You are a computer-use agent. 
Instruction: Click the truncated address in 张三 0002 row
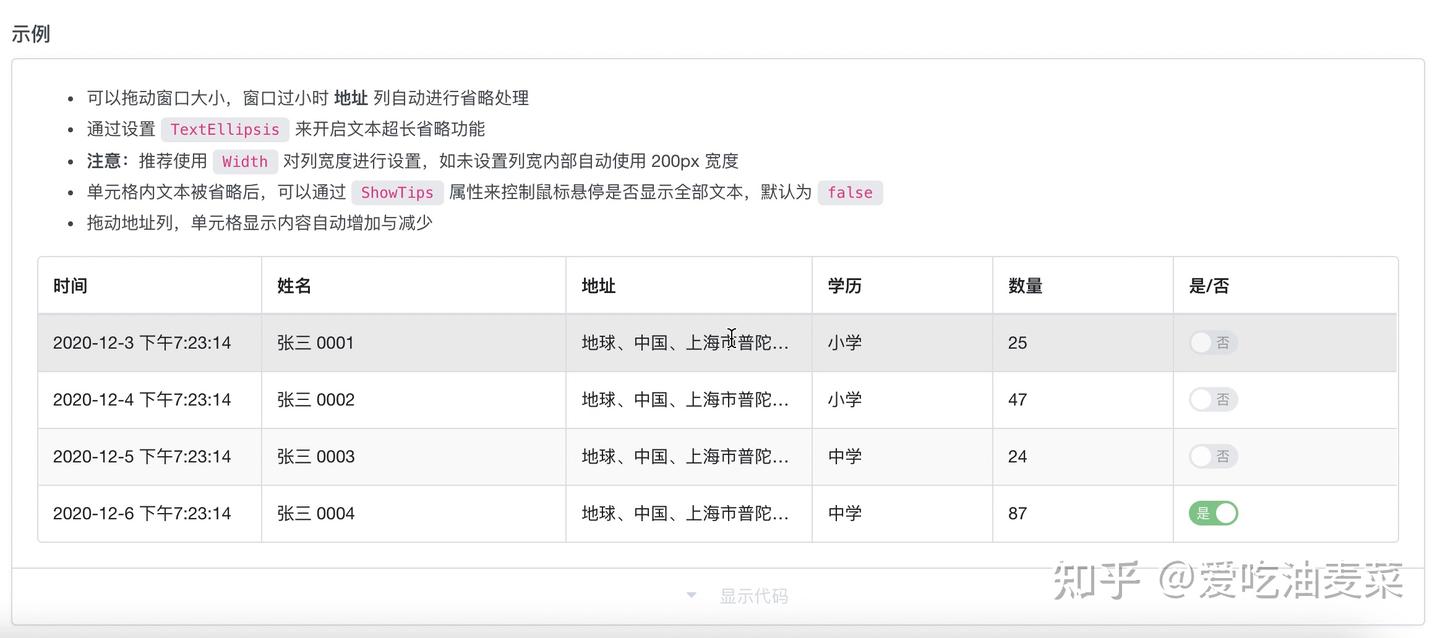[686, 400]
